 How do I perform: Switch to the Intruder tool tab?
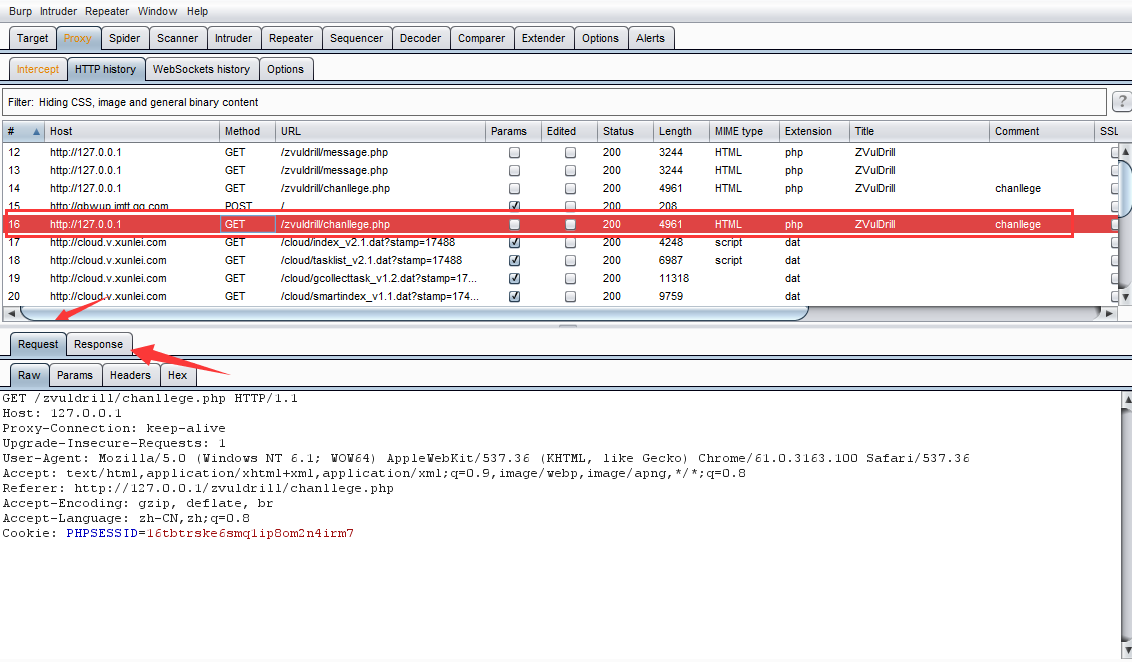pos(233,38)
